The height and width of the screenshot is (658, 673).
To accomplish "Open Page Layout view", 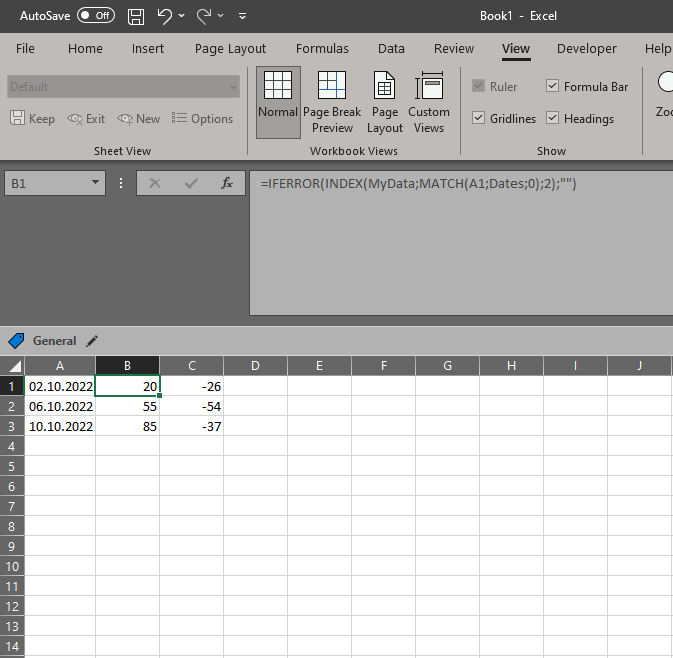I will (x=384, y=102).
